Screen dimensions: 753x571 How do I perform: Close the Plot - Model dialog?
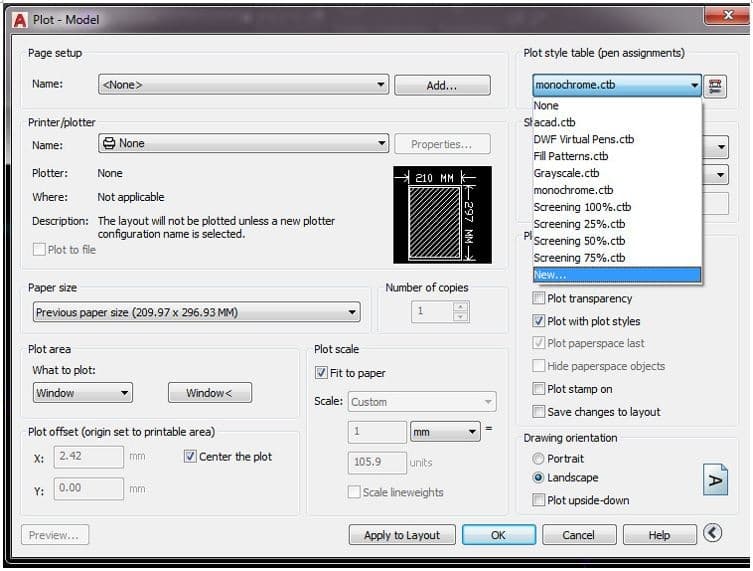coord(727,15)
